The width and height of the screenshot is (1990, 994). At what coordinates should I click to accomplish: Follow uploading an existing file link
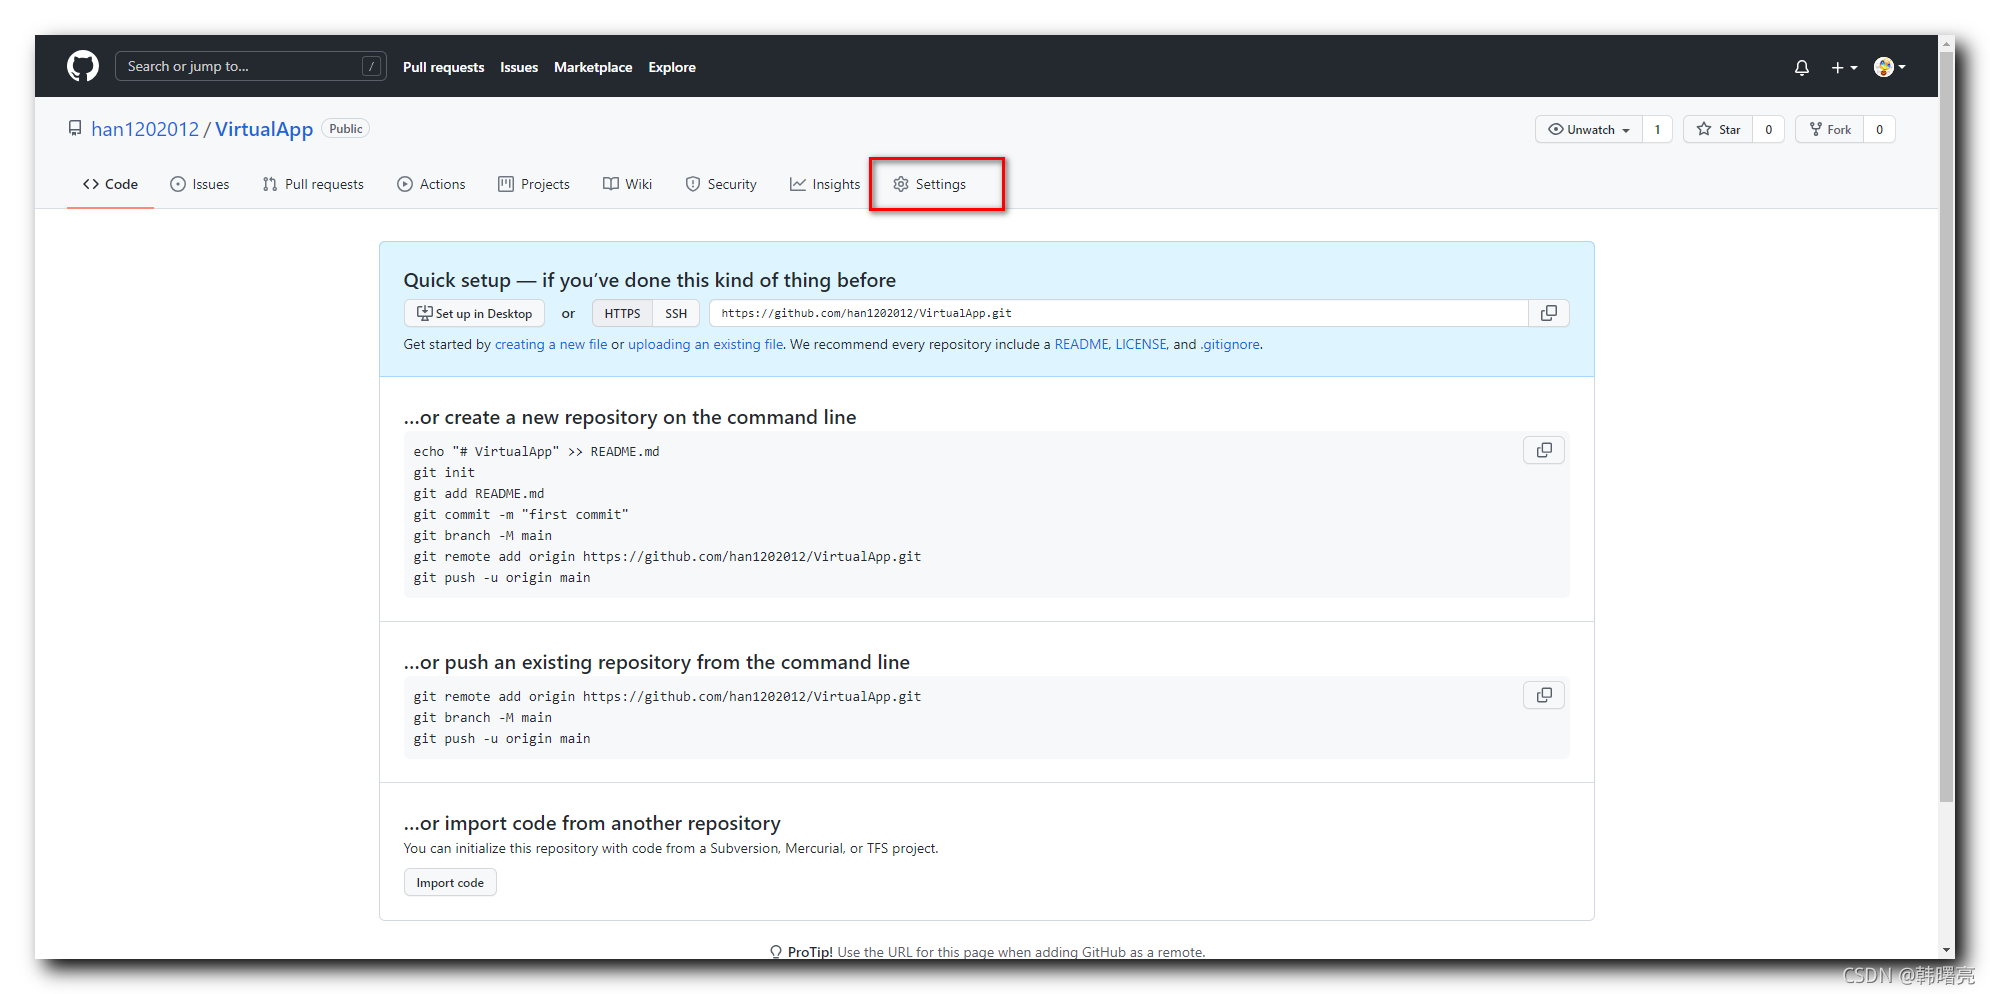click(x=706, y=344)
